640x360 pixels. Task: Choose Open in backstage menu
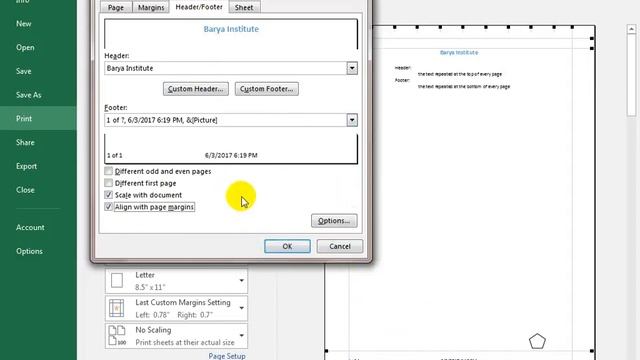25,47
